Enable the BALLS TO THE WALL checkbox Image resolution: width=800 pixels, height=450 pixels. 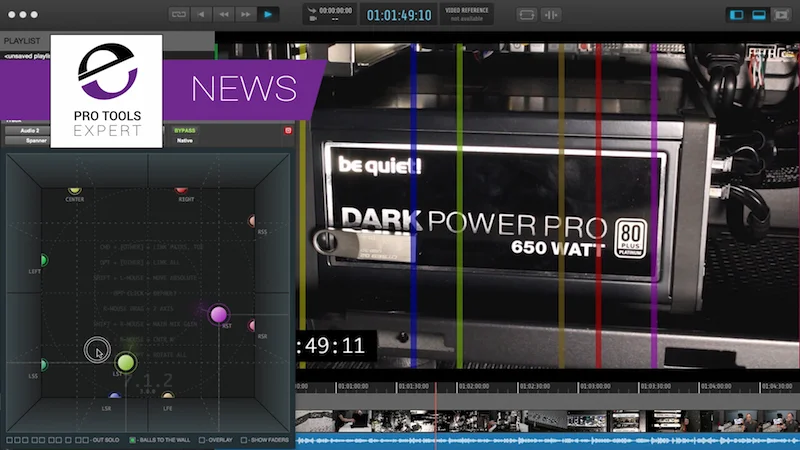pos(133,440)
